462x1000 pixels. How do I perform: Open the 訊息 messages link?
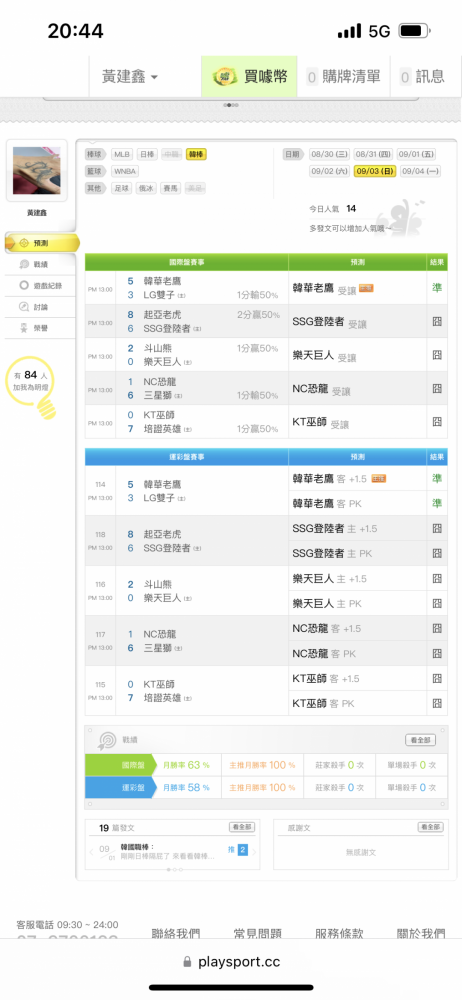point(422,77)
